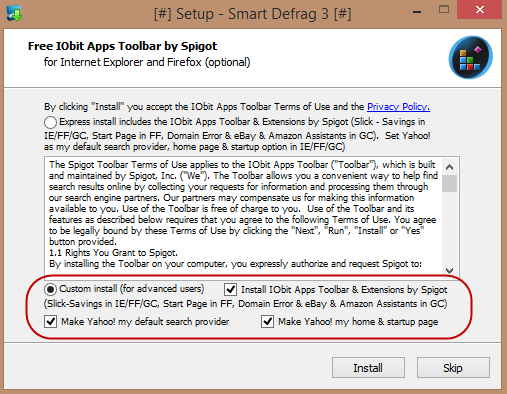This screenshot has width=507, height=394.
Task: Click the line '1.1 Rights You Grant to Spigot.'
Action: click(x=113, y=253)
